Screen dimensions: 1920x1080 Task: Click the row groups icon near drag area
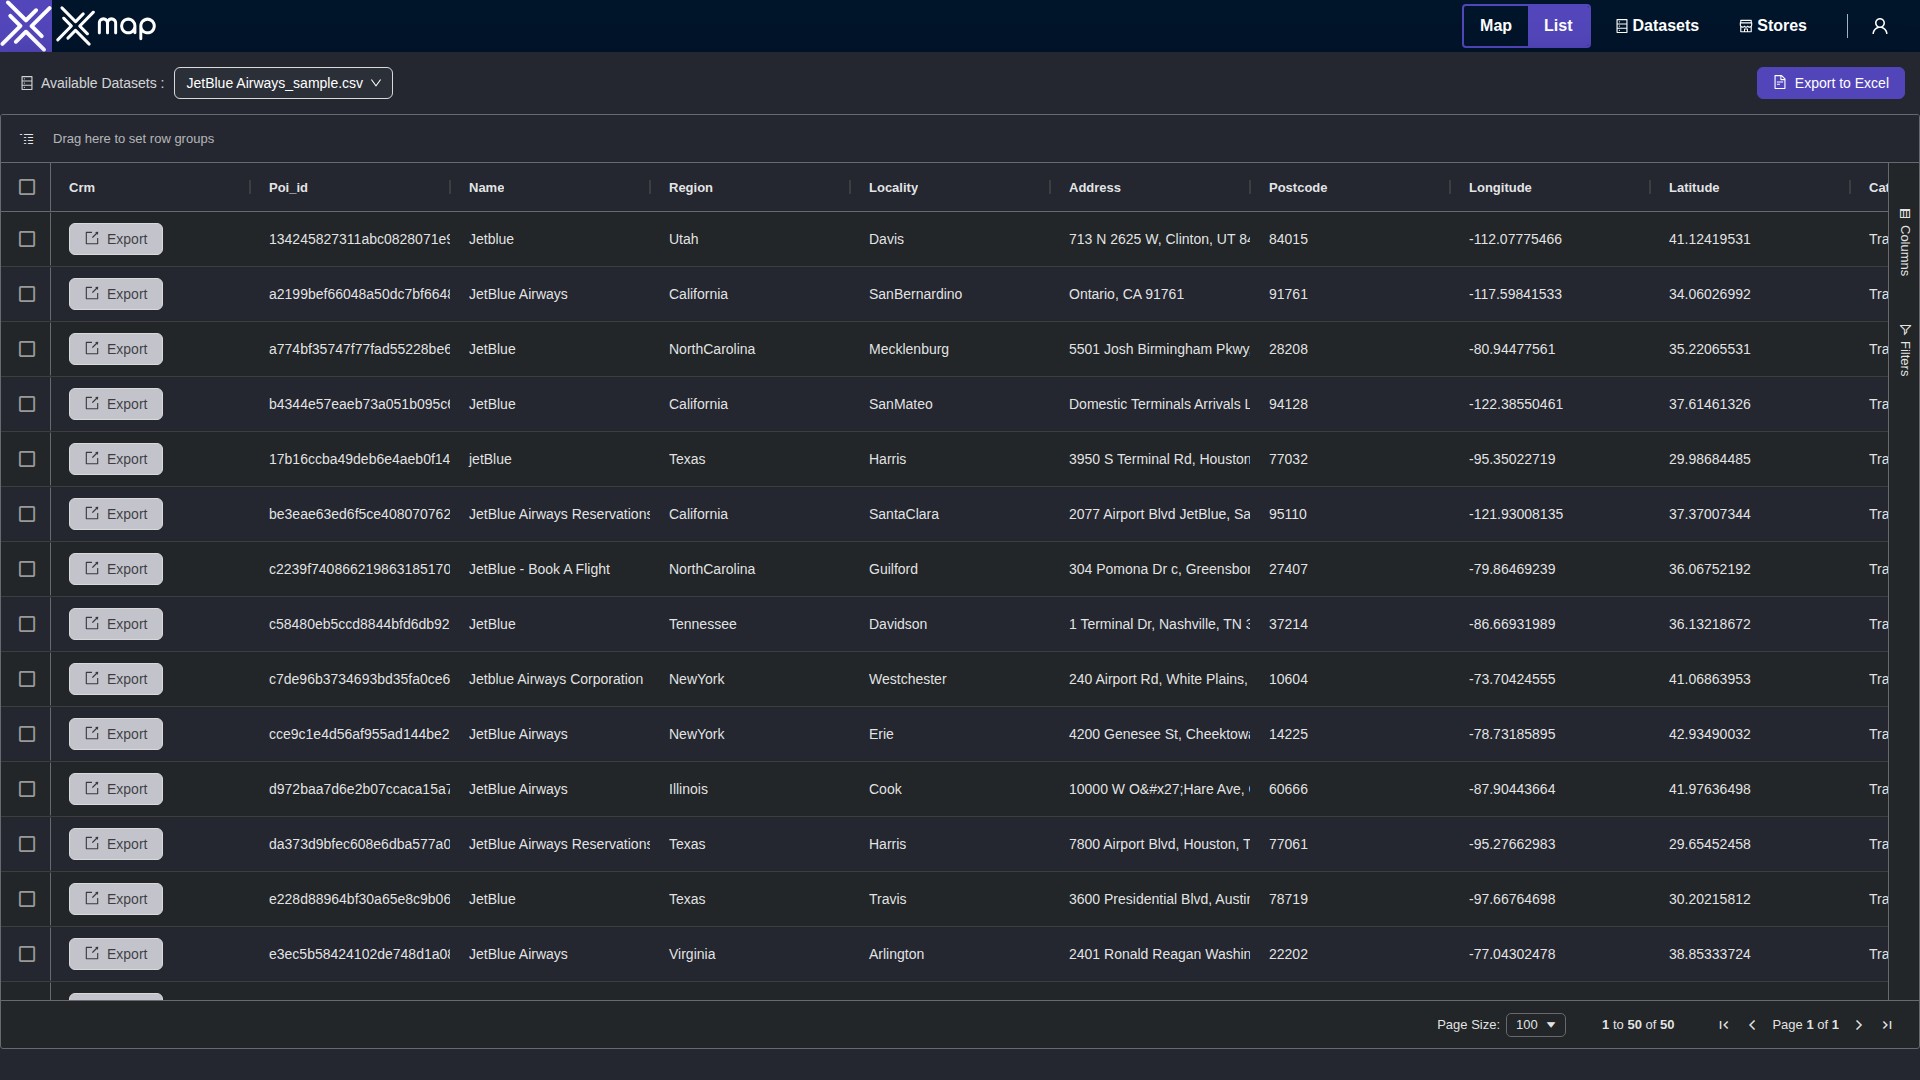[27, 138]
